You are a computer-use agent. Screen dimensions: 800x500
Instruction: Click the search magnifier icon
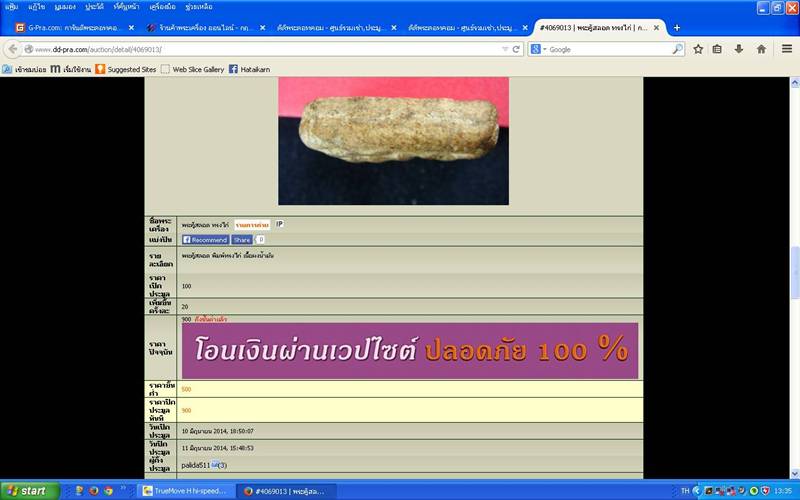(x=677, y=49)
